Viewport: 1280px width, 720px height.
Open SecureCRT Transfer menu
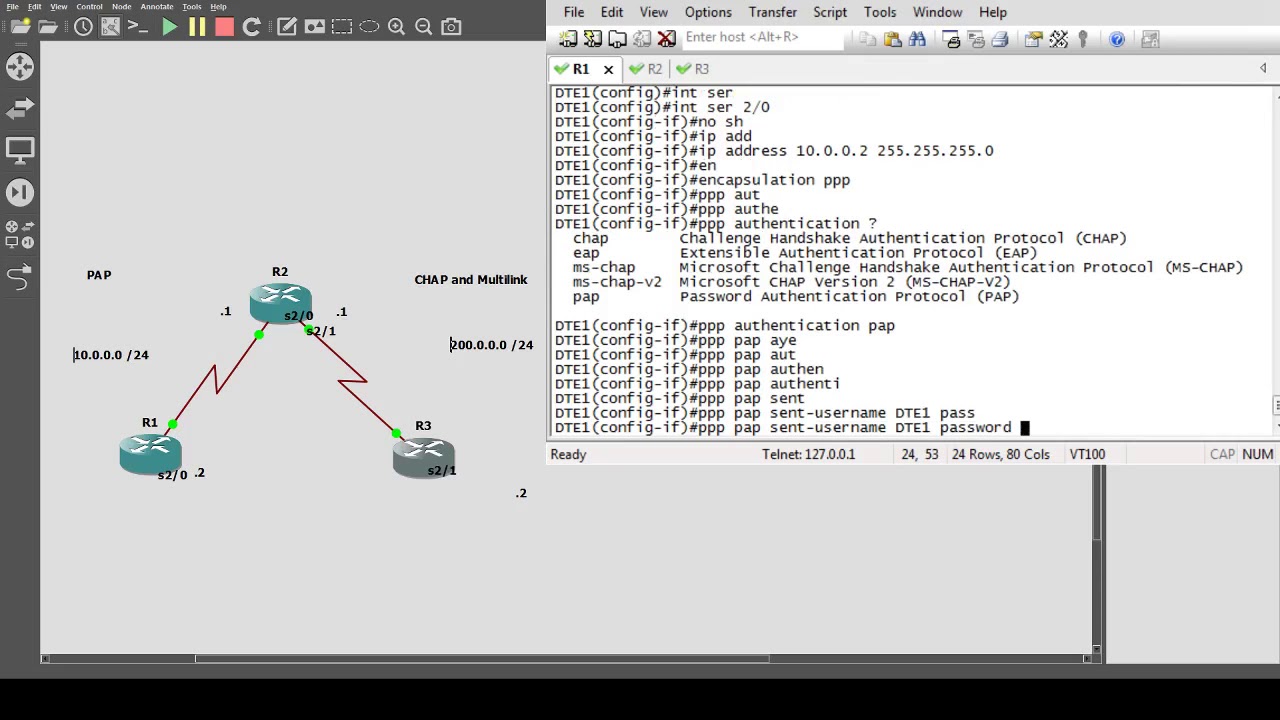point(773,12)
